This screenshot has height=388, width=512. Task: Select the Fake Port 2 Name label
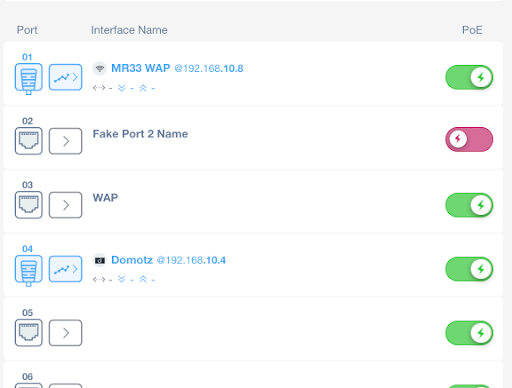coord(140,134)
